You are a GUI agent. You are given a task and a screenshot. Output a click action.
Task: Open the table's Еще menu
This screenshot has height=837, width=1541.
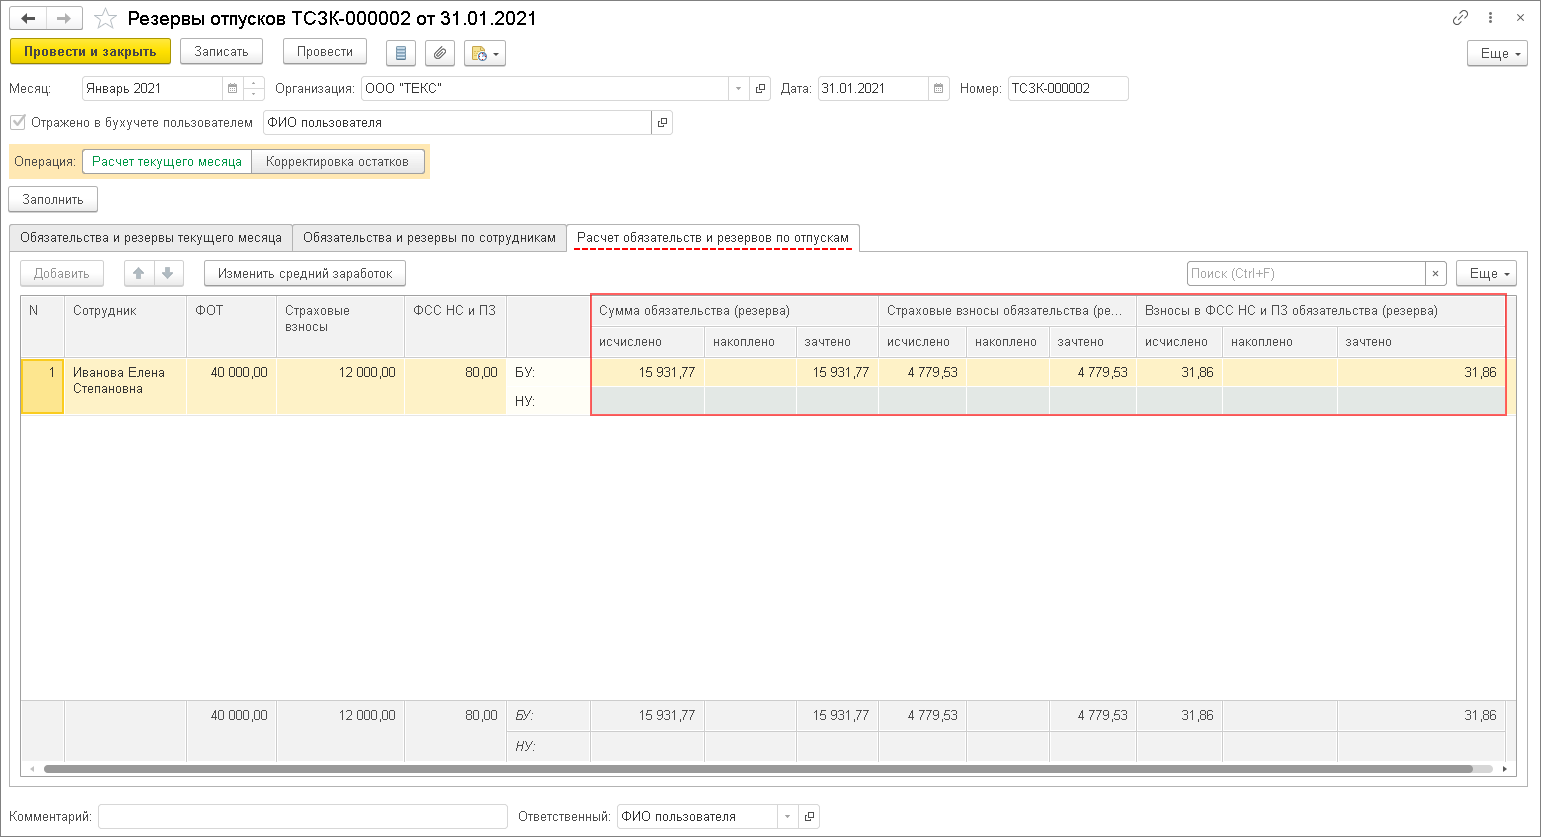[x=1486, y=274]
